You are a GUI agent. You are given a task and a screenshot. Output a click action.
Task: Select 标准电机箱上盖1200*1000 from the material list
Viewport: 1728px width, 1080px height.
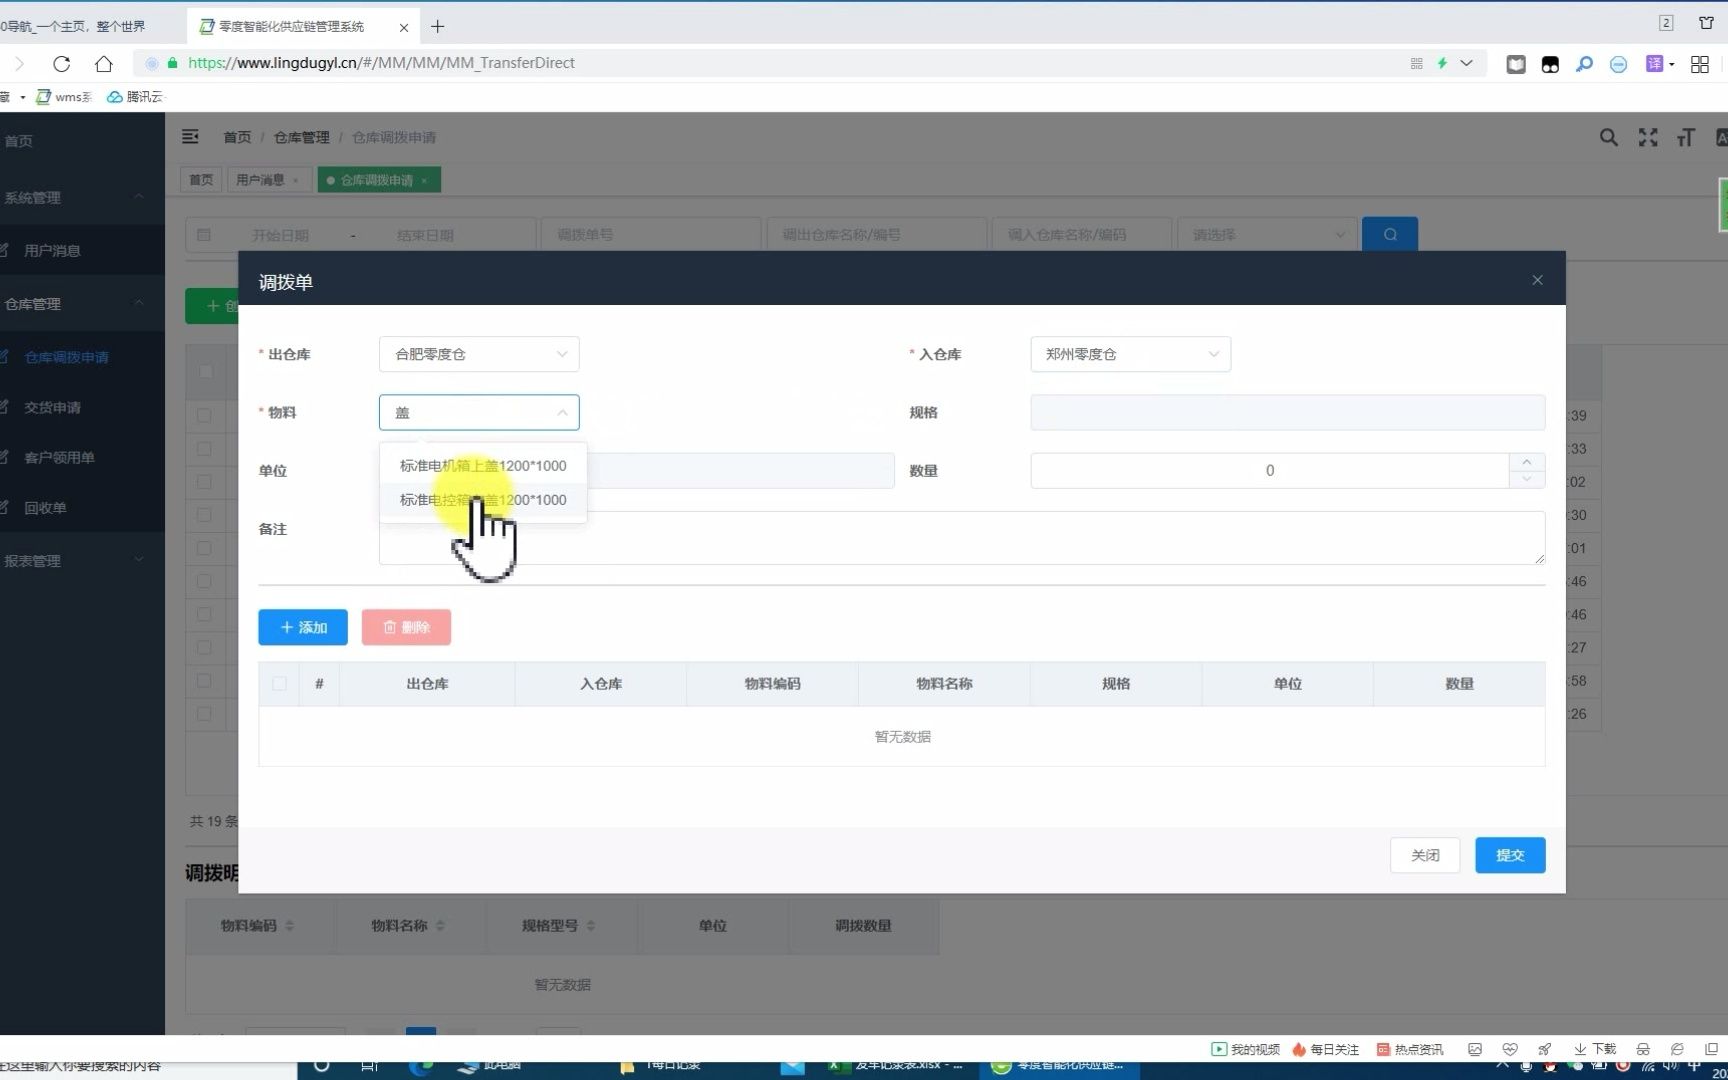[483, 466]
